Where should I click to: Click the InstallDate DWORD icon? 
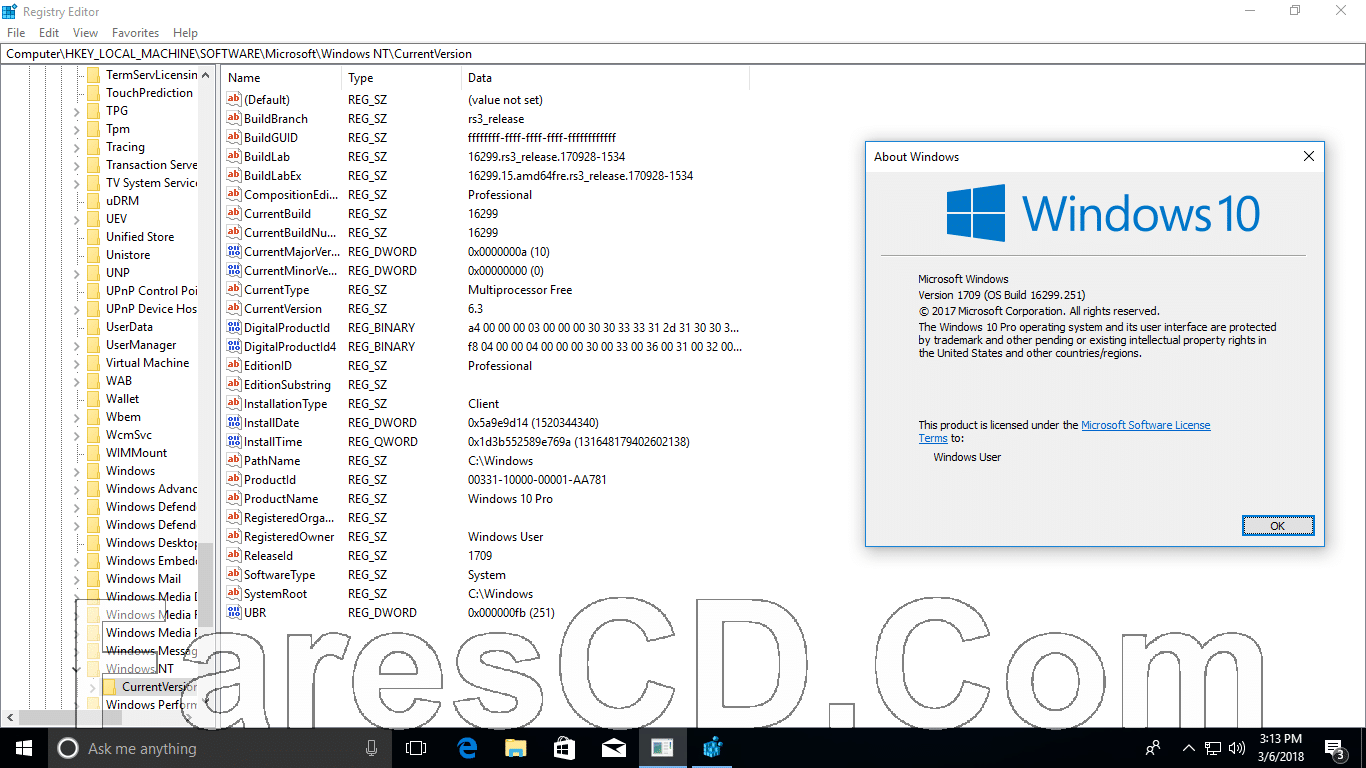pos(234,423)
